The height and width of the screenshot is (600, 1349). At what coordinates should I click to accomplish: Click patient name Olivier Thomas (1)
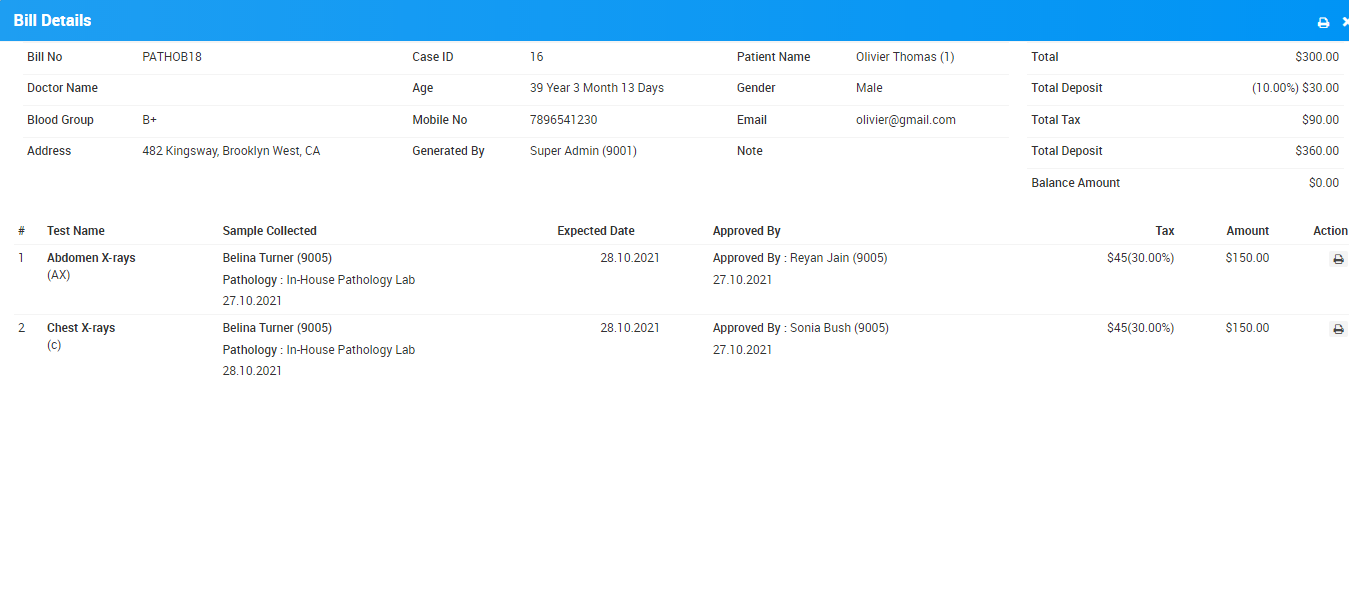pos(905,57)
